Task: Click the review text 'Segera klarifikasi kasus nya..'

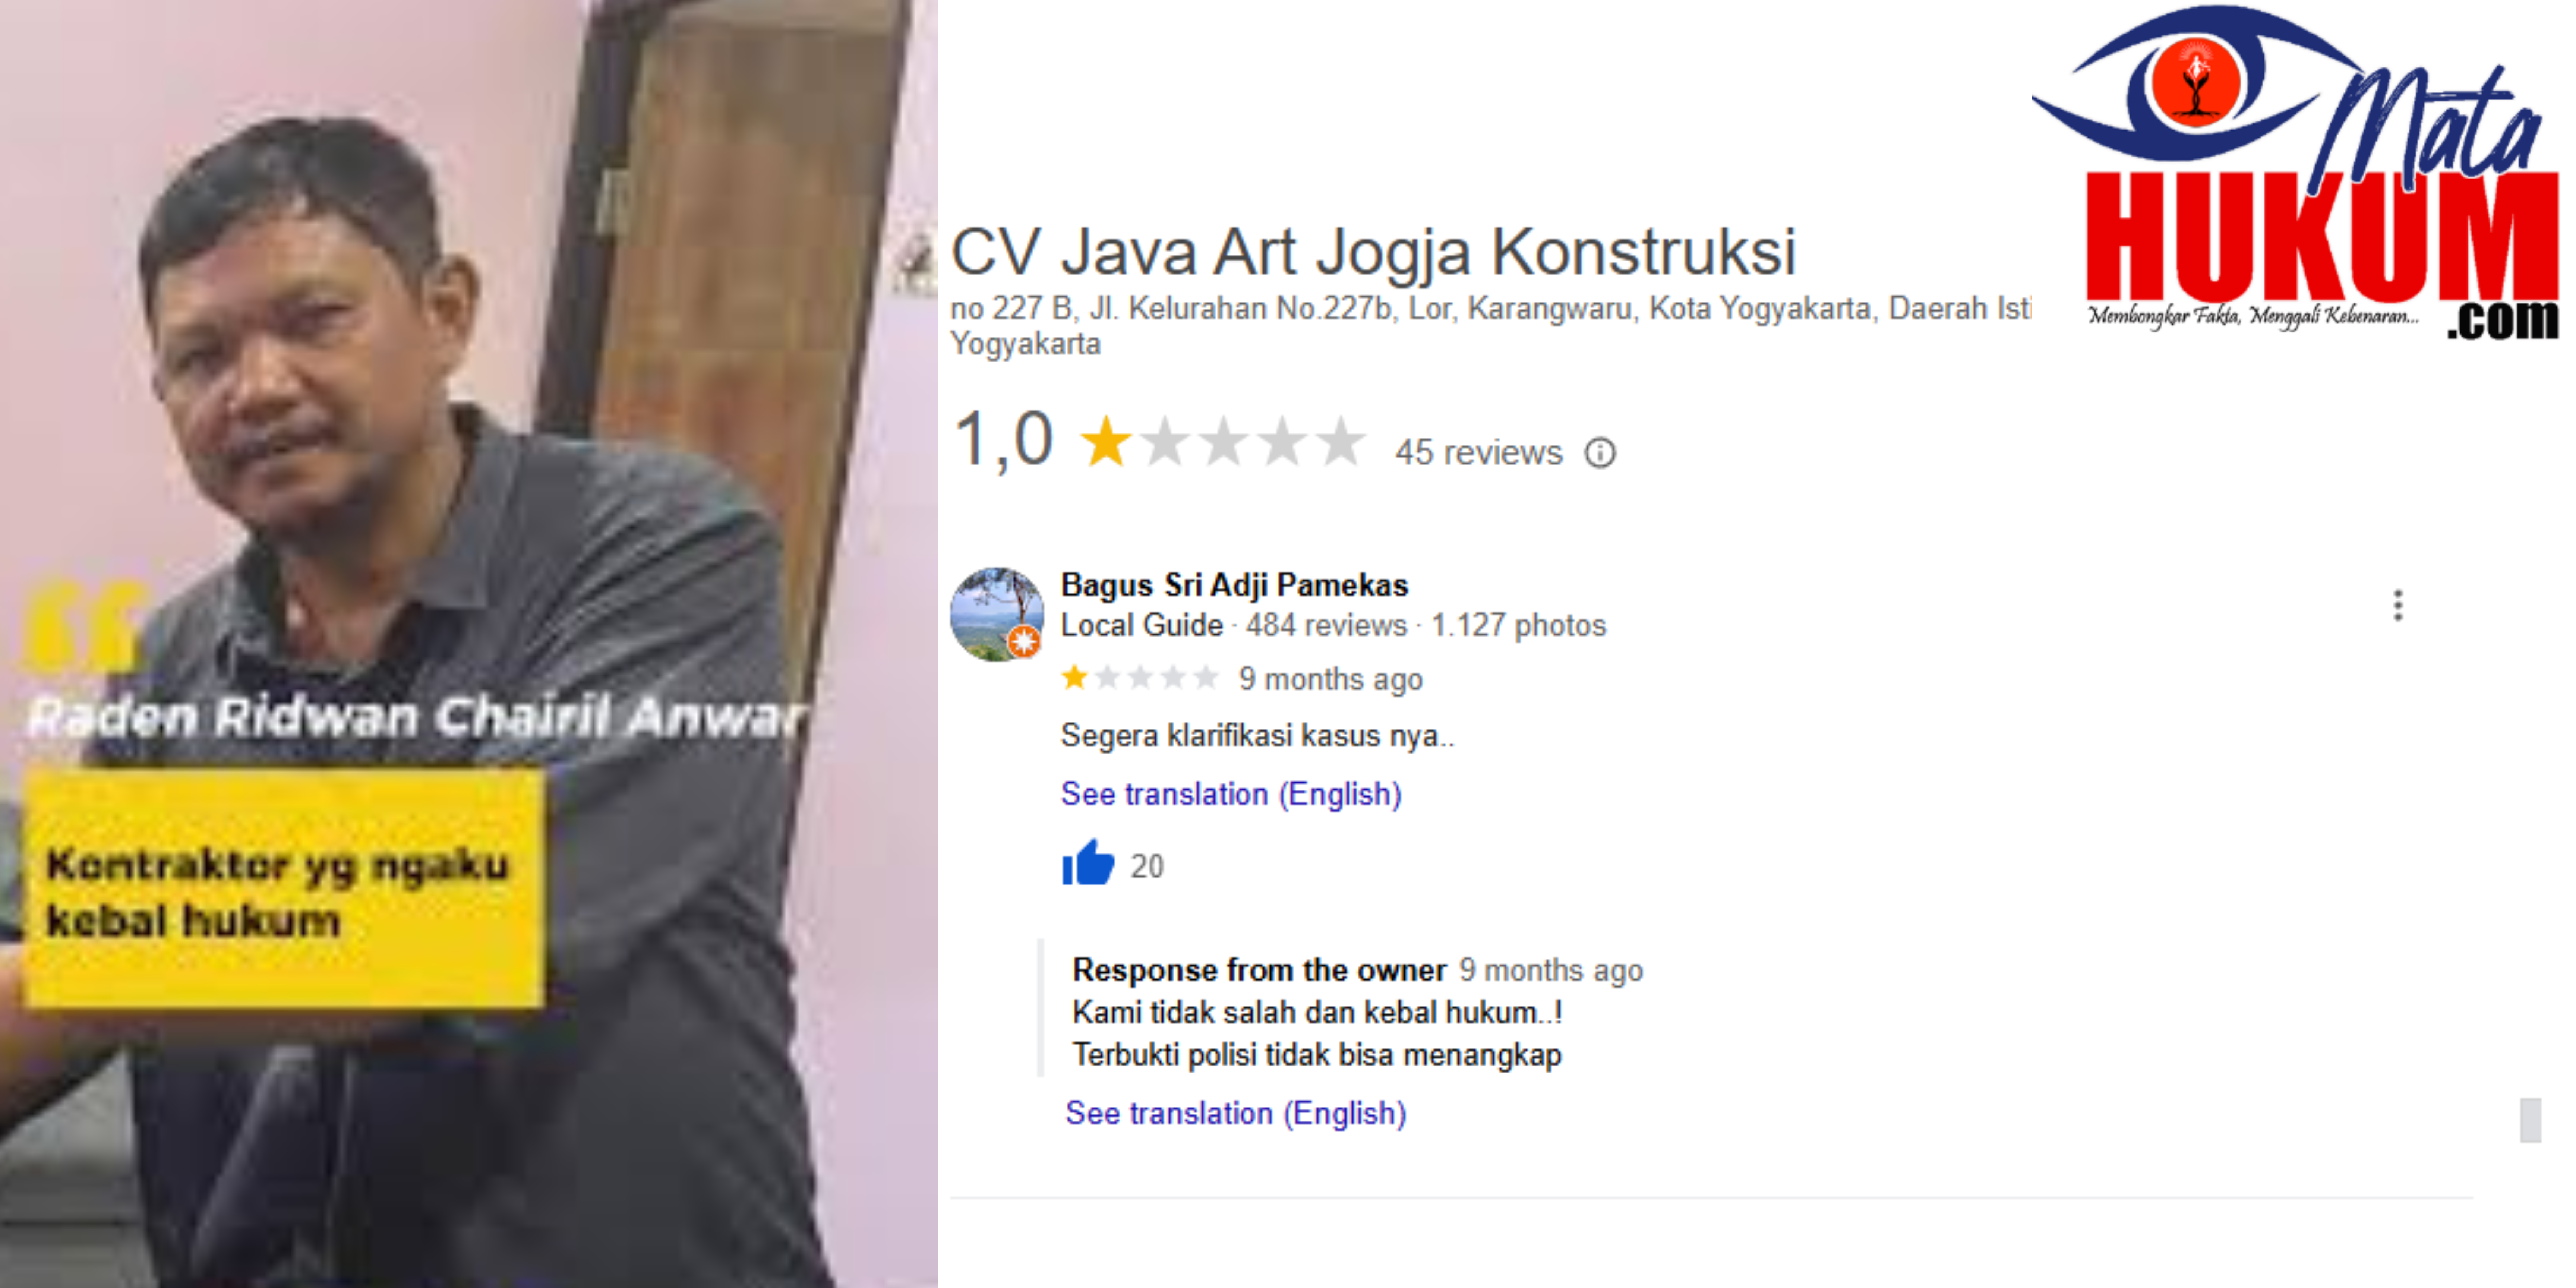Action: pyautogui.click(x=1258, y=736)
